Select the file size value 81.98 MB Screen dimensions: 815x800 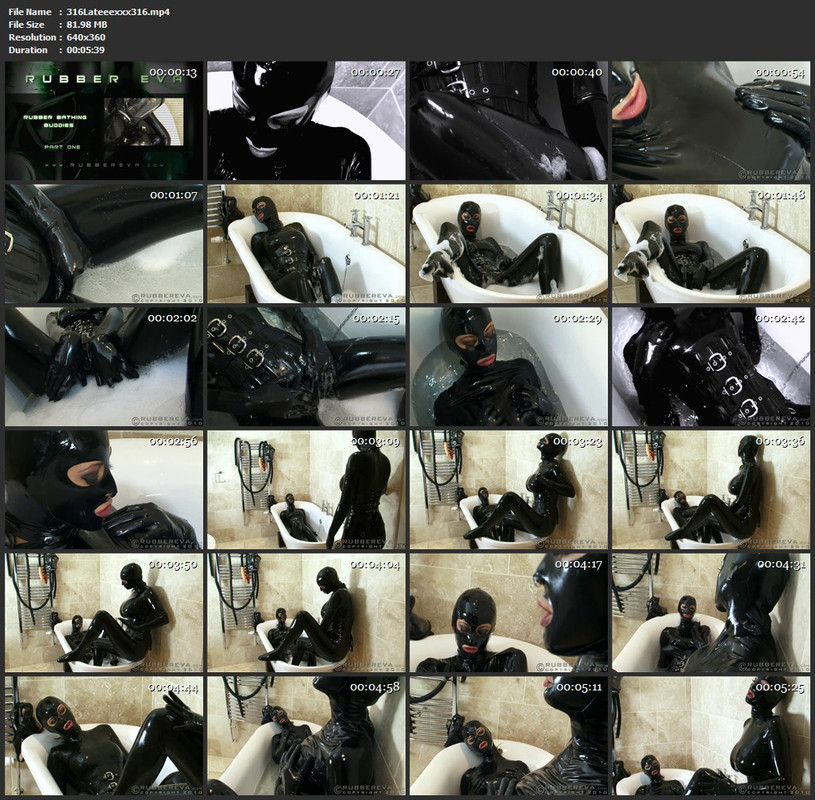(87, 24)
